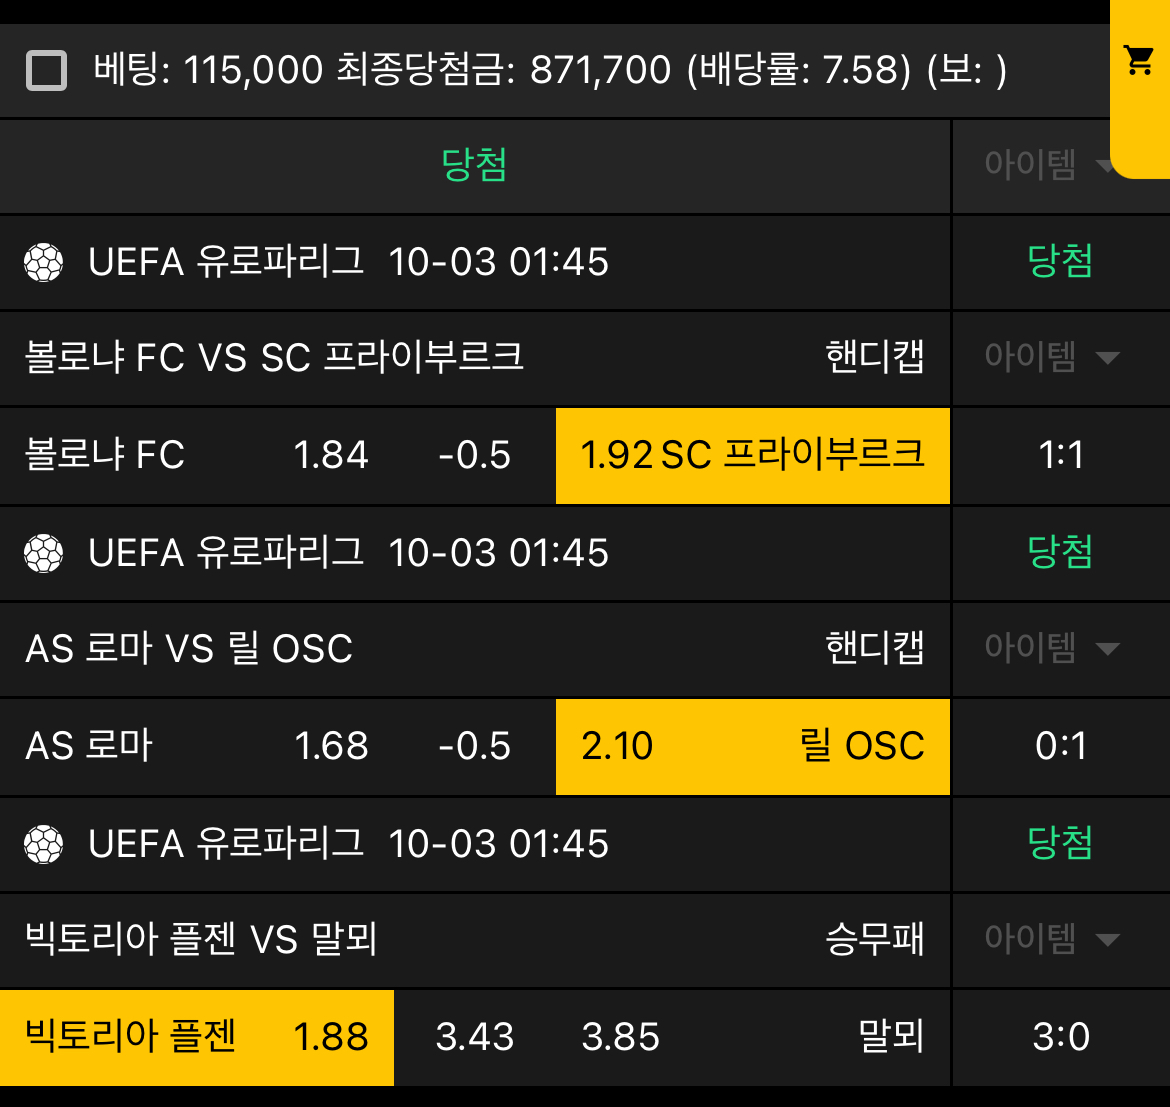The image size is (1170, 1107).
Task: Click the draw odds 3.43
Action: [475, 1037]
